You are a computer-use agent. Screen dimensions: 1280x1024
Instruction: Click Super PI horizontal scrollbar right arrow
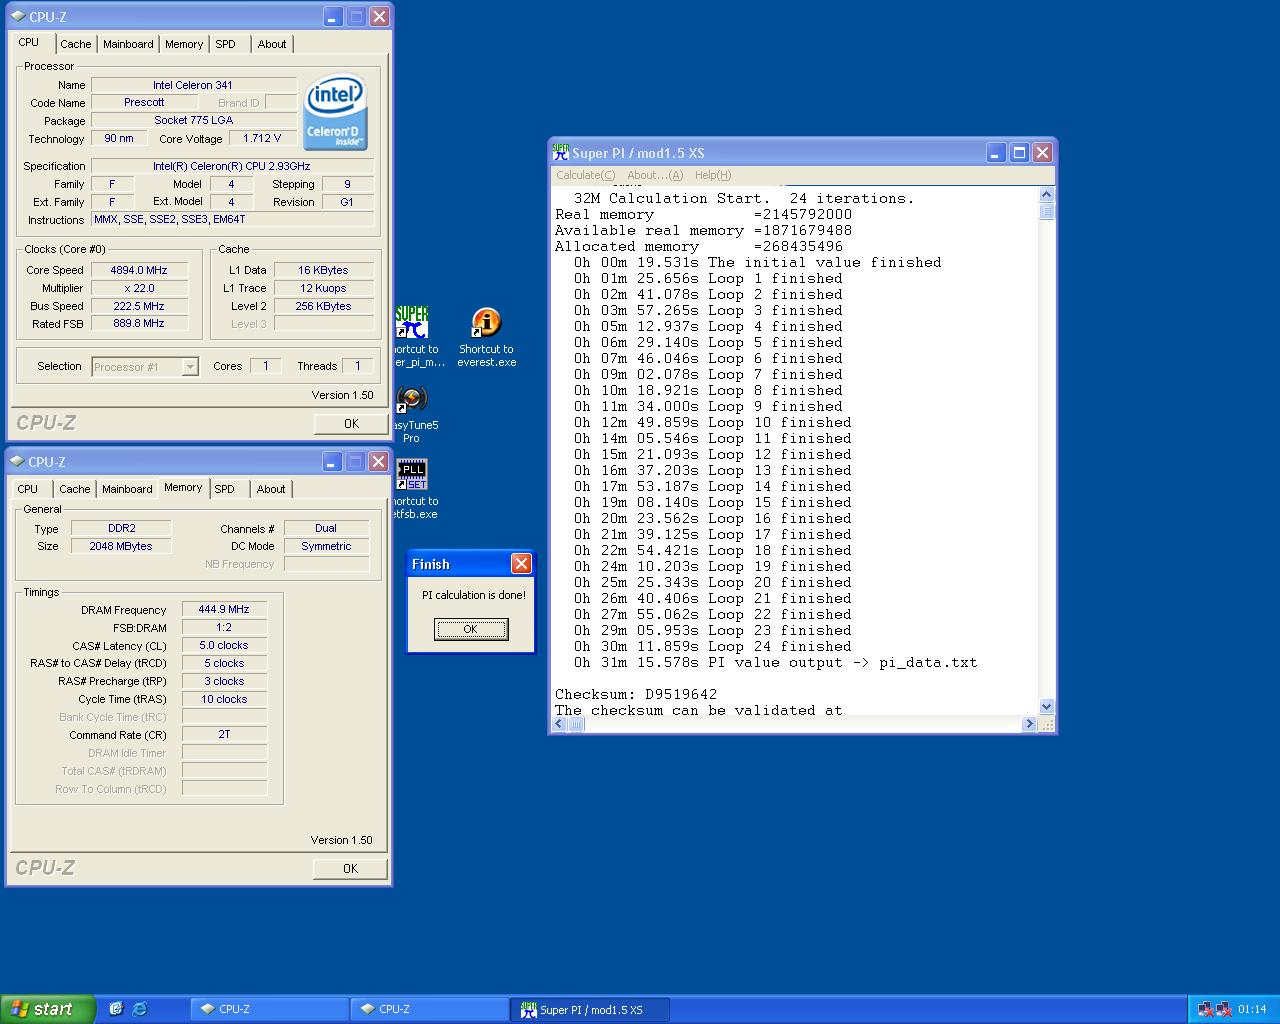[1029, 724]
